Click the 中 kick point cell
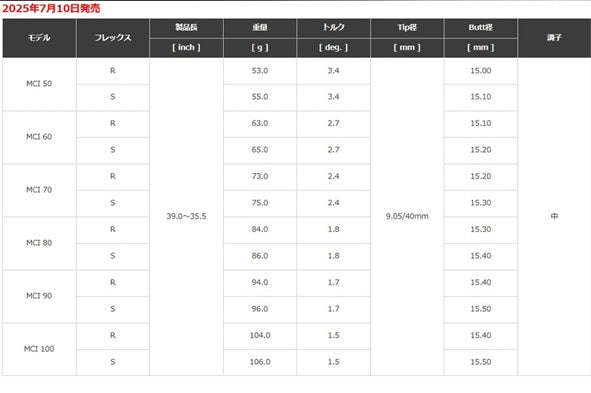 (x=554, y=217)
